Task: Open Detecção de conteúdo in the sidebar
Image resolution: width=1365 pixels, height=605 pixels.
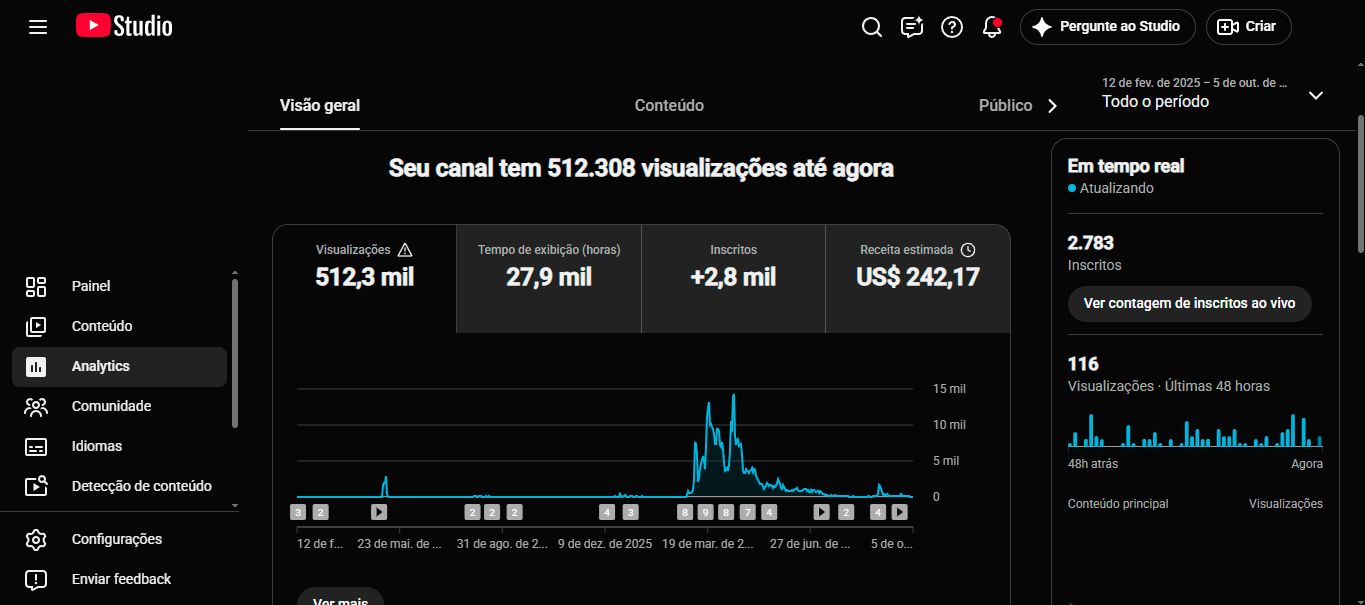Action: (119, 486)
